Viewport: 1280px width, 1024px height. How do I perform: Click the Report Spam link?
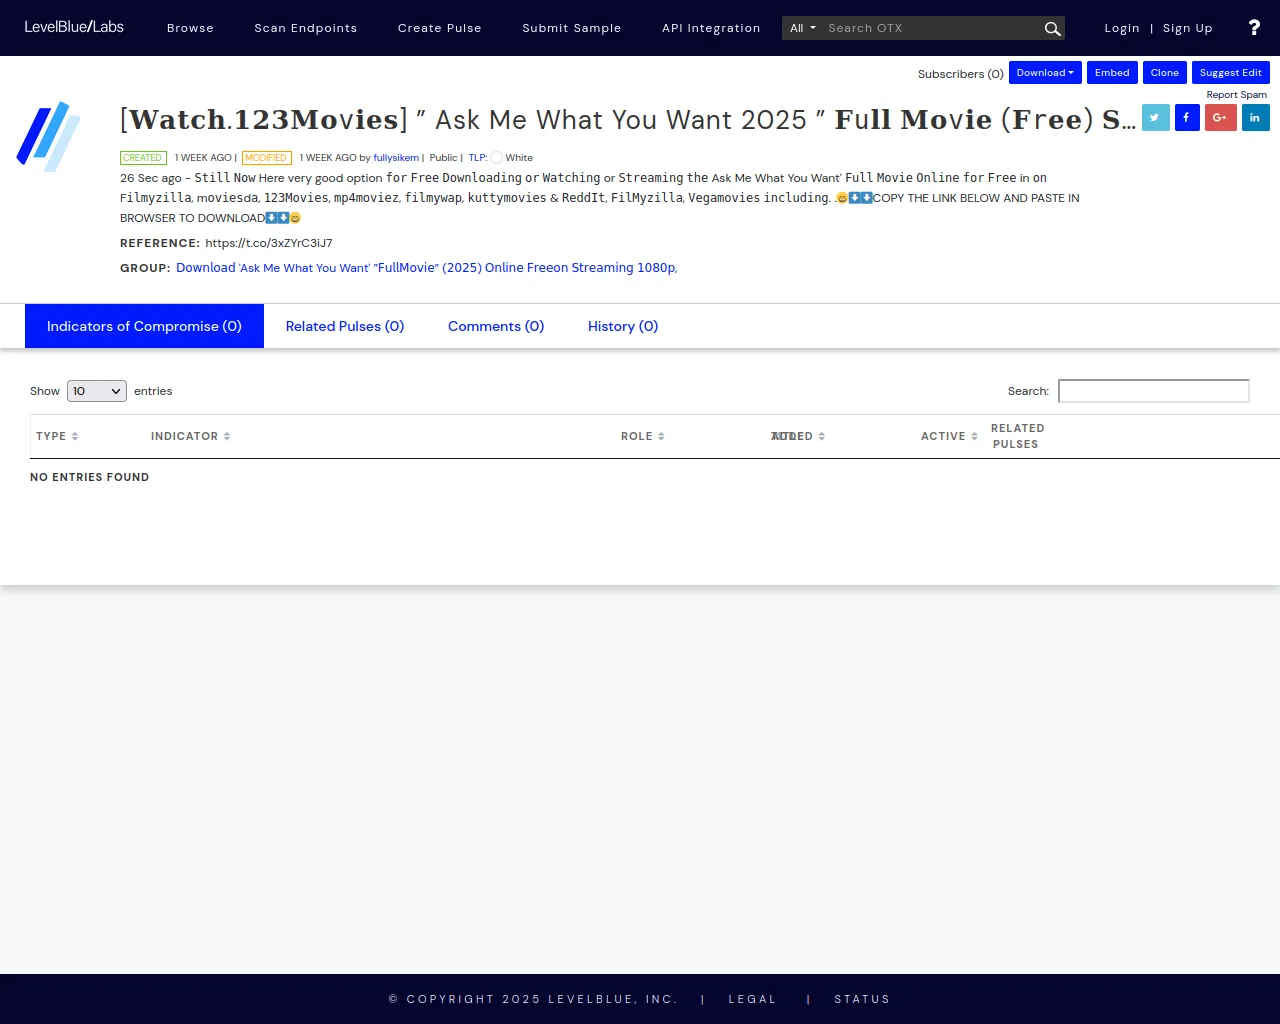click(x=1236, y=95)
